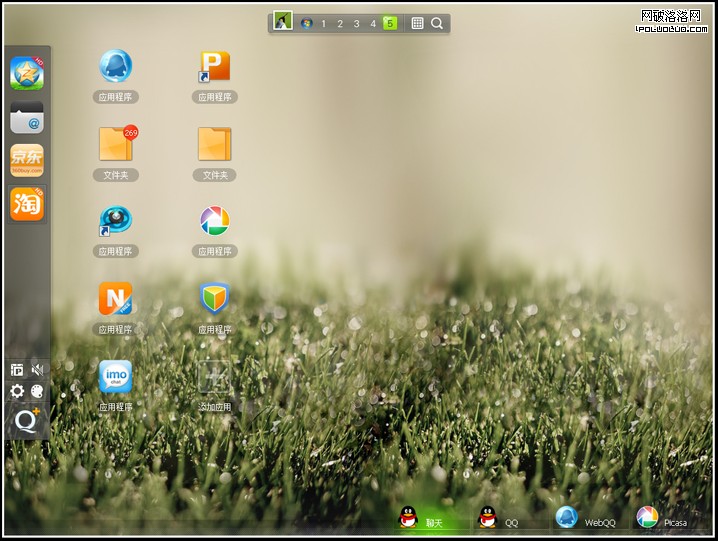Open the grid overview of all apps
The image size is (718, 541).
[417, 23]
